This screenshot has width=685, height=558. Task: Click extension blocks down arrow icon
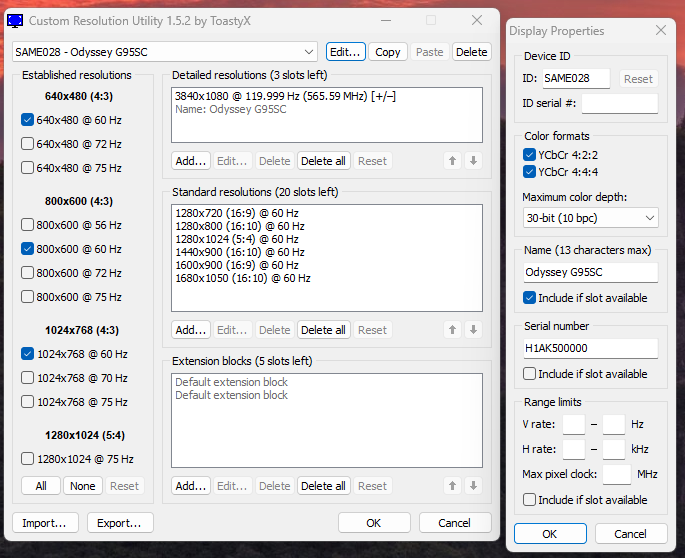coord(473,486)
